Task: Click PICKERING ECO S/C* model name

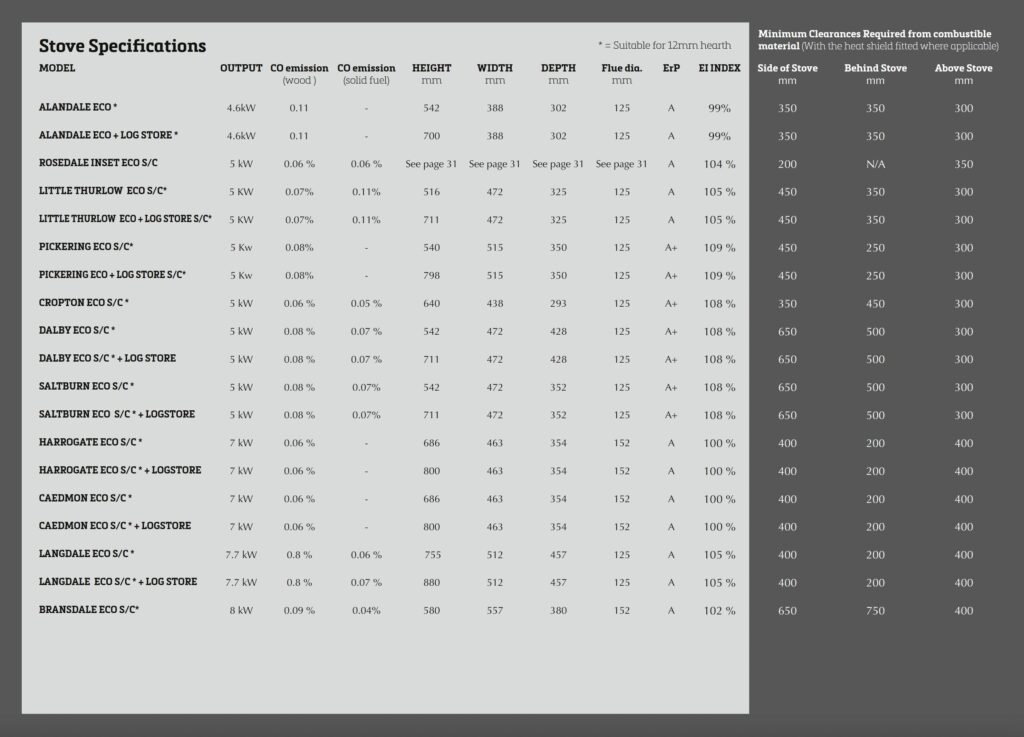Action: (x=86, y=247)
